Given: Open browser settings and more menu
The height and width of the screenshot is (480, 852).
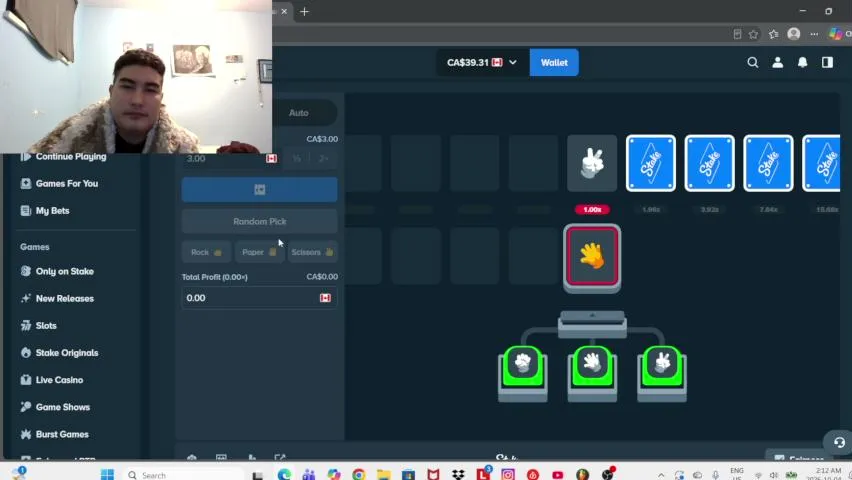Looking at the screenshot, I should (x=814, y=34).
